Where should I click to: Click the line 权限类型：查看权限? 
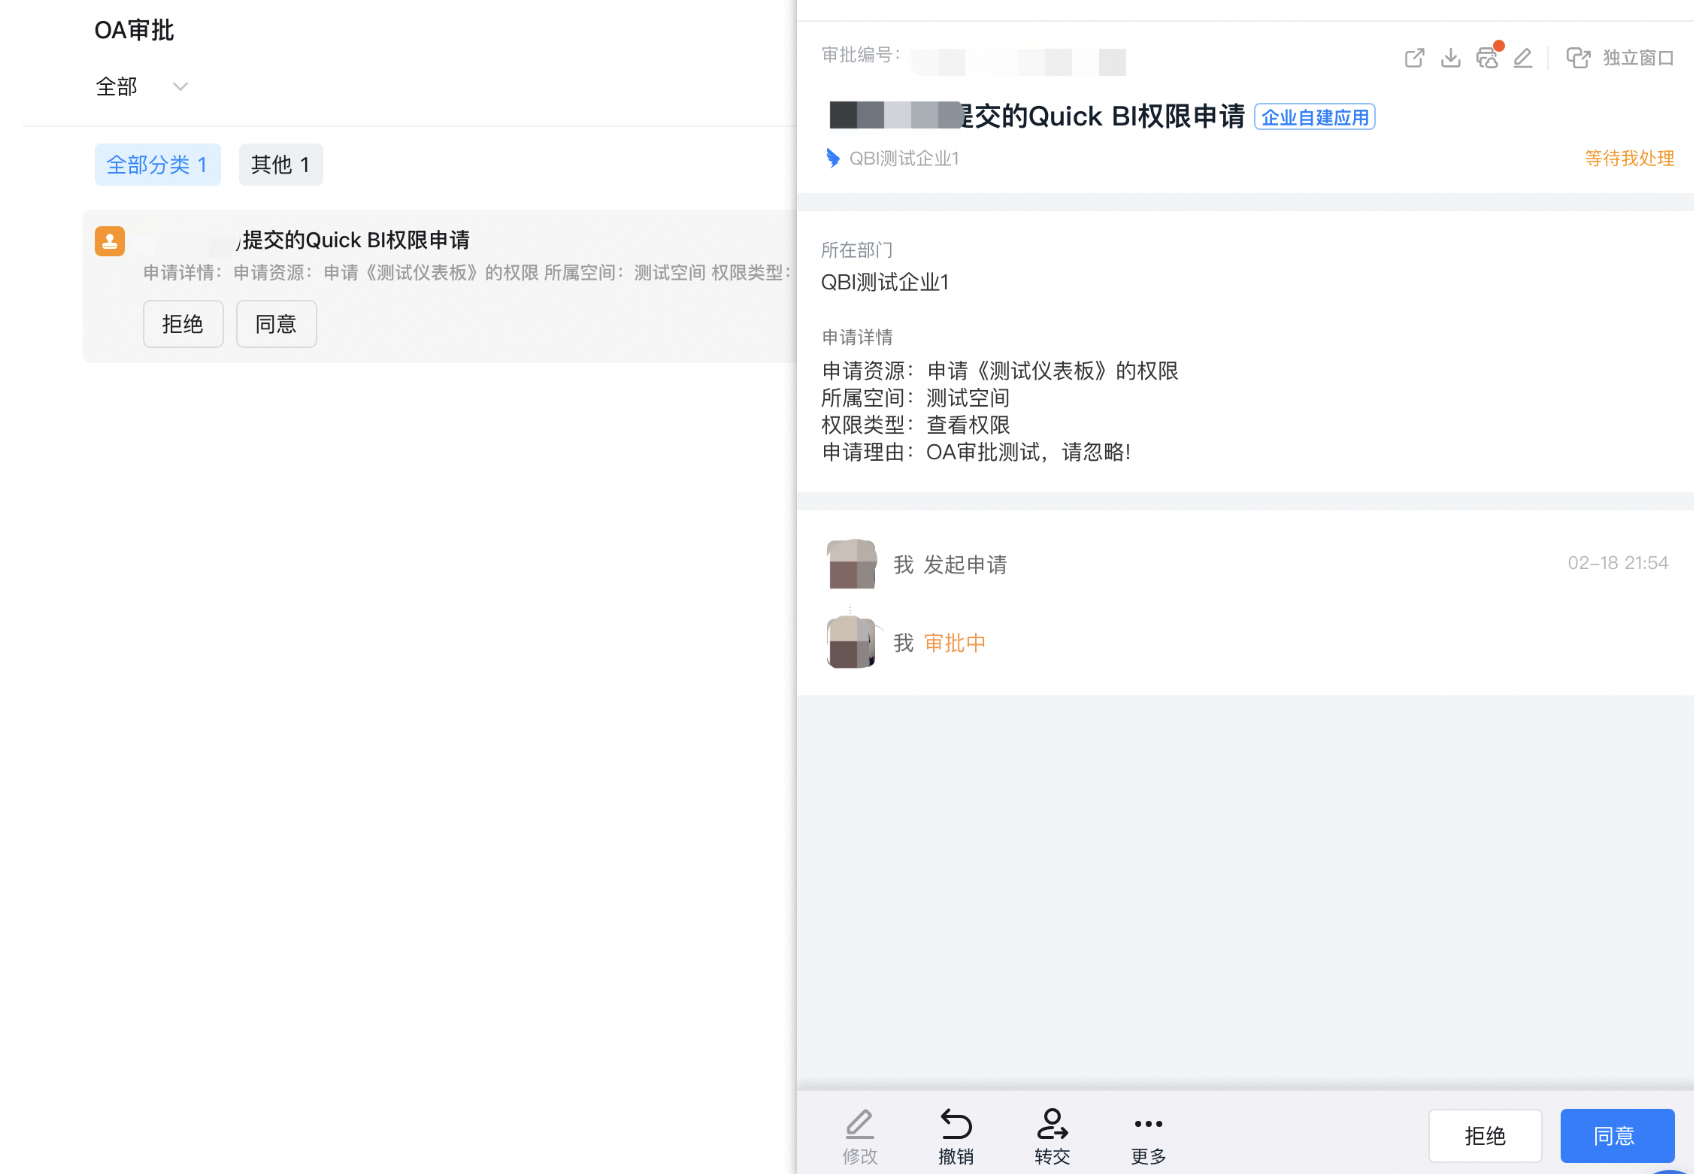tap(916, 425)
